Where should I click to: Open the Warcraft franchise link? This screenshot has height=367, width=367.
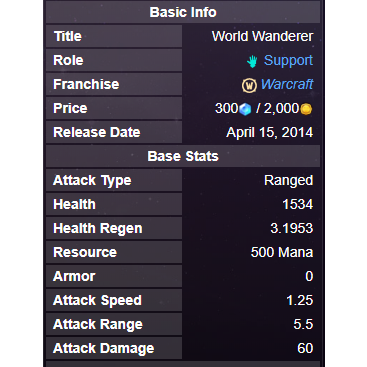287,84
